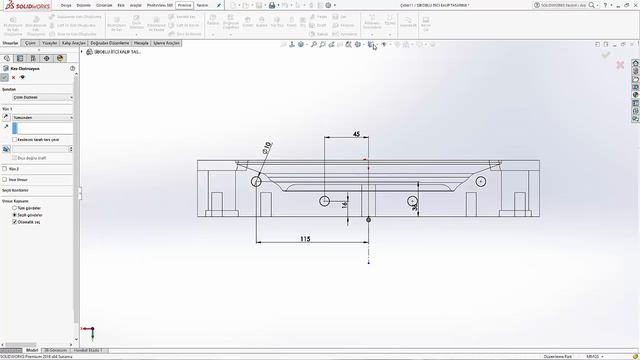
Task: Select the Seçili gövdeler radio button
Action: point(15,215)
